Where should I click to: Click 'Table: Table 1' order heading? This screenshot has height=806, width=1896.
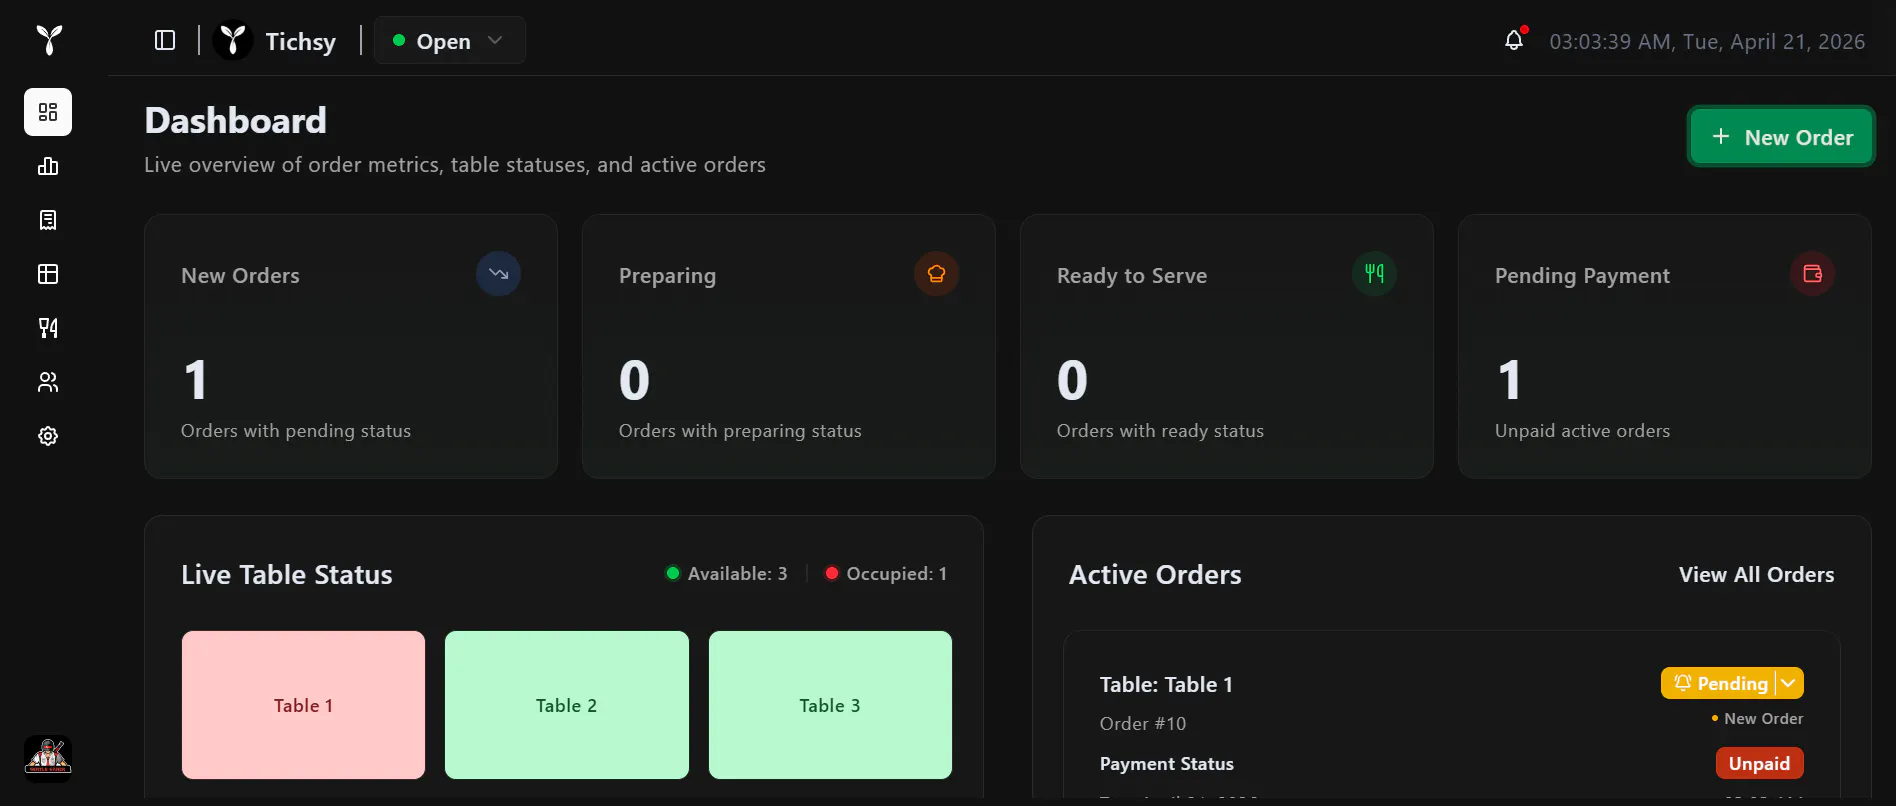[1166, 685]
